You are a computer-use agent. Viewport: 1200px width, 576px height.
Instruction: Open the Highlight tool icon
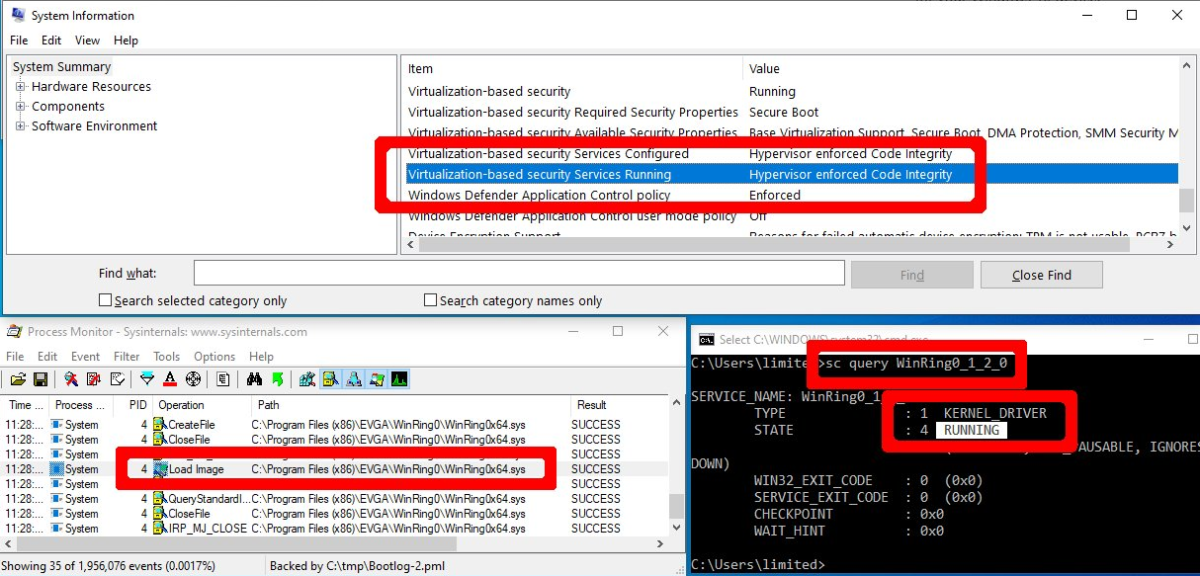pyautogui.click(x=170, y=380)
